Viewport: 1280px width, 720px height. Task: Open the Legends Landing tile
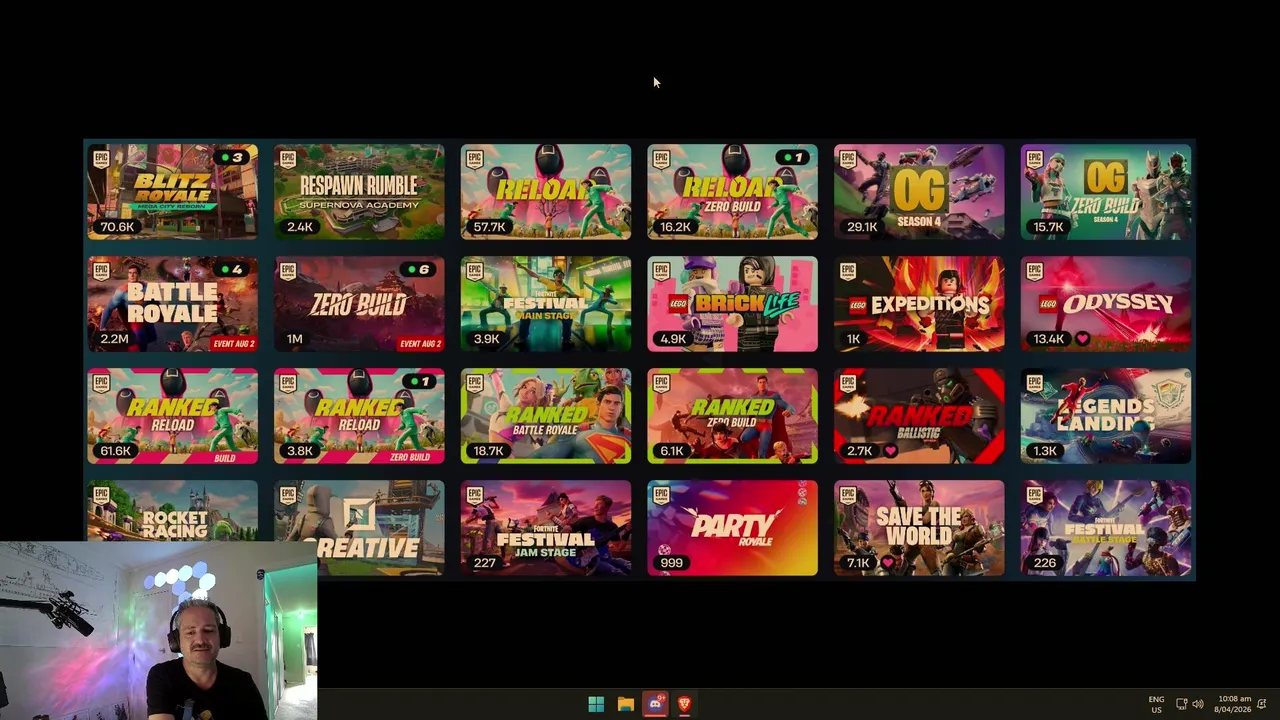1106,416
